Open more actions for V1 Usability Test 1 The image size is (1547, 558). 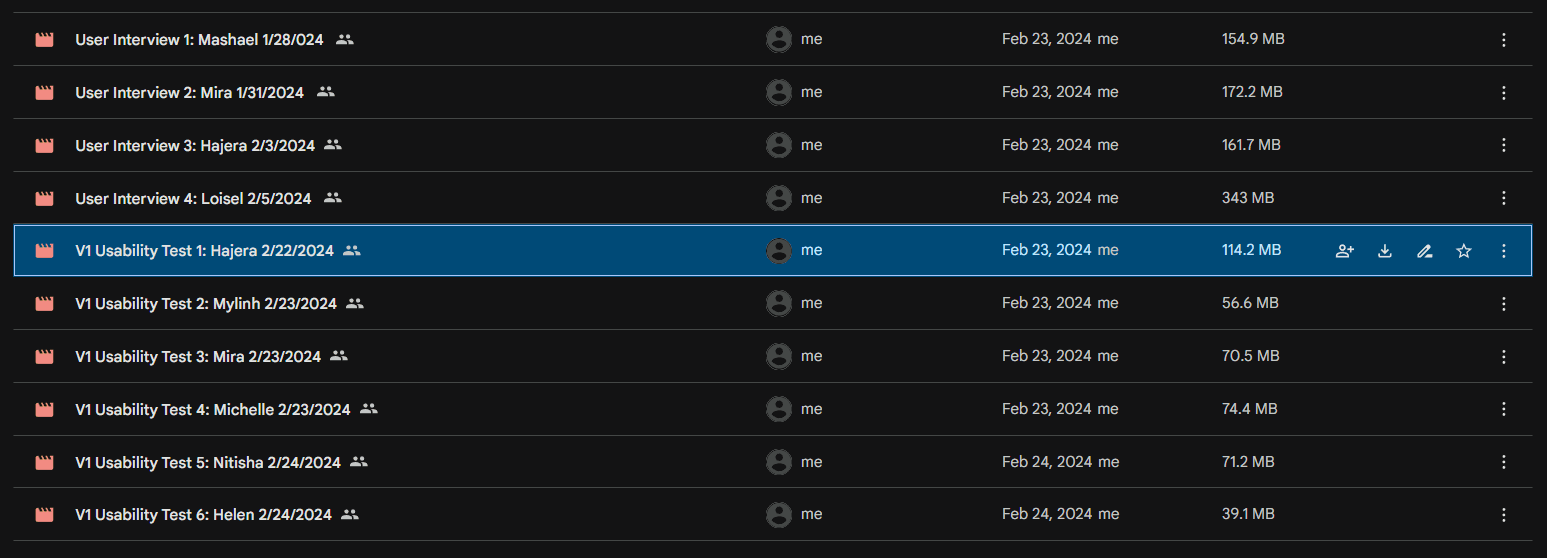[x=1504, y=251]
